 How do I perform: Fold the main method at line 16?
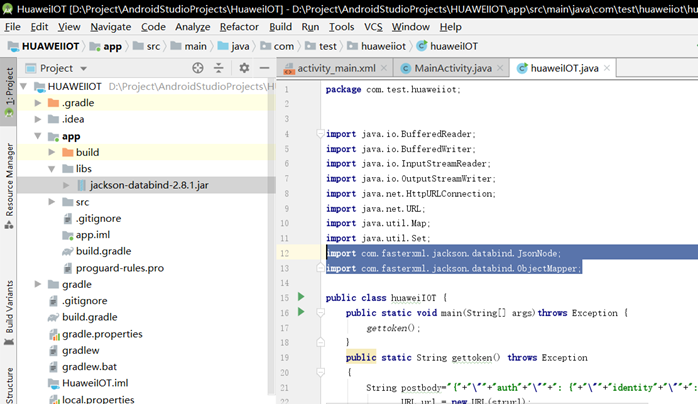[320, 313]
